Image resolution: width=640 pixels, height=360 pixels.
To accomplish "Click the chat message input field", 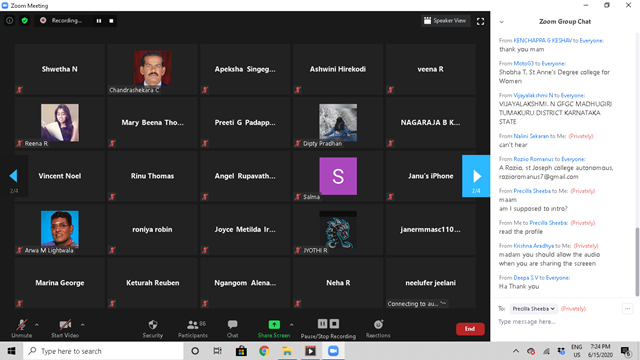I will 559,322.
